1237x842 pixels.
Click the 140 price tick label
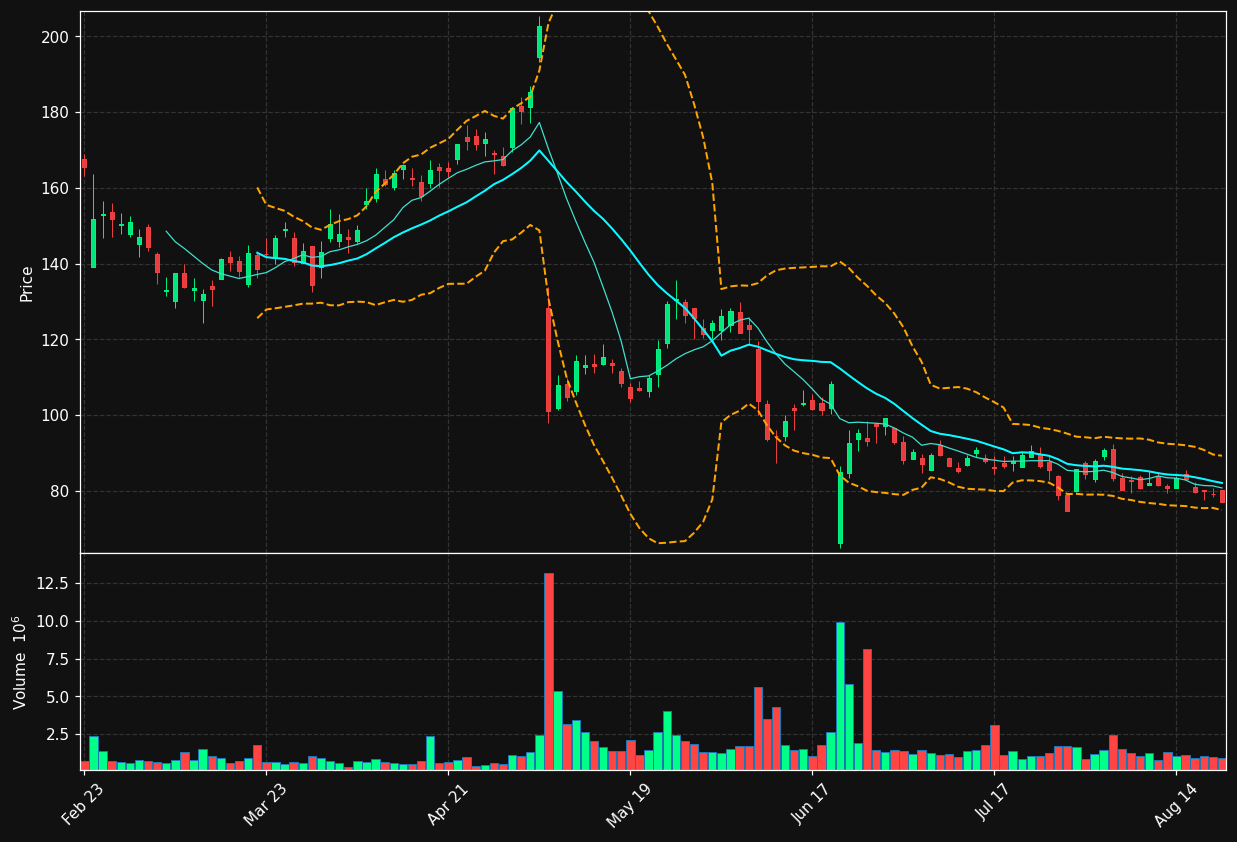tap(56, 264)
